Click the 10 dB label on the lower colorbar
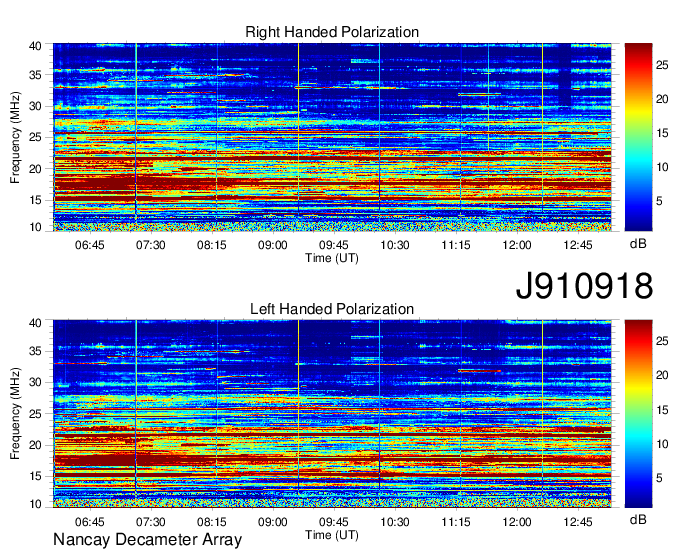 click(662, 444)
